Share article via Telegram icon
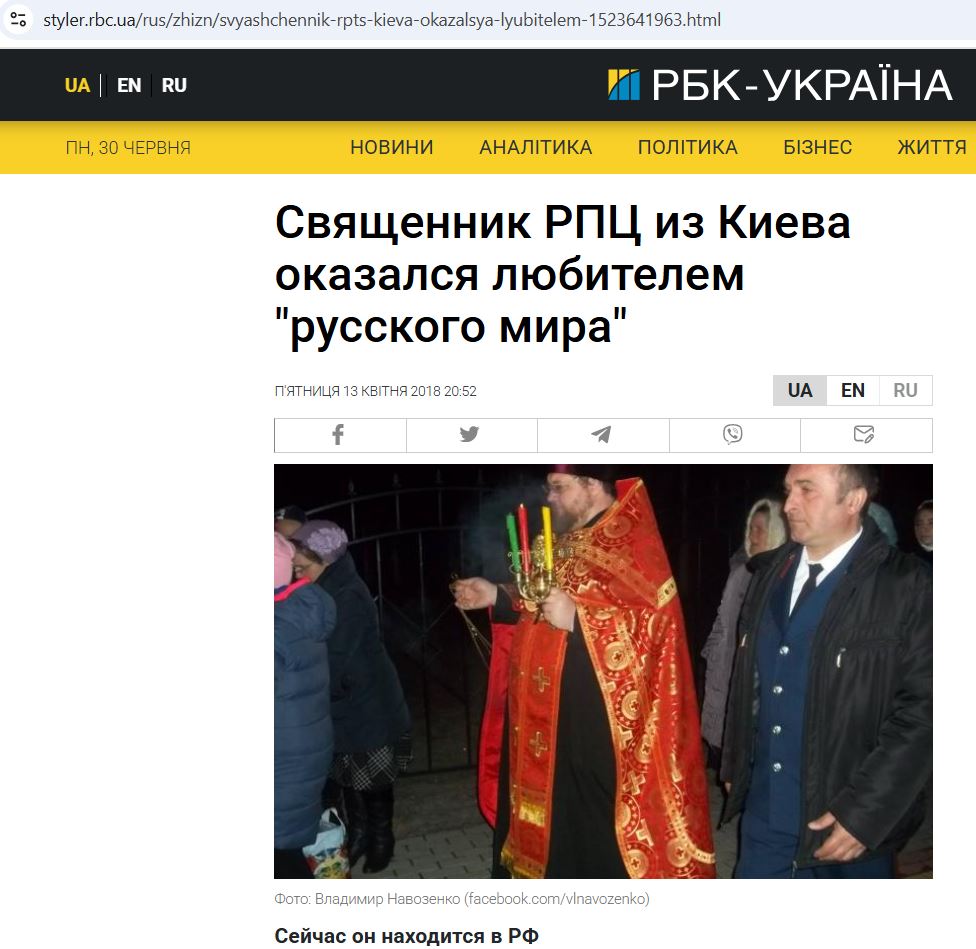 [x=603, y=435]
